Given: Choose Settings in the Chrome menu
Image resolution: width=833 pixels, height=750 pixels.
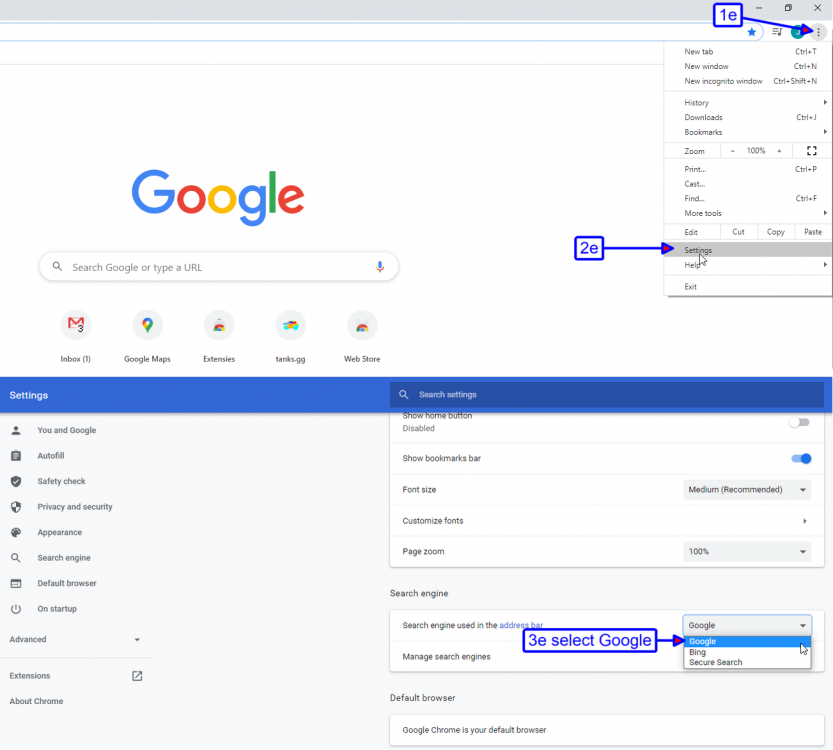Looking at the screenshot, I should pos(748,250).
